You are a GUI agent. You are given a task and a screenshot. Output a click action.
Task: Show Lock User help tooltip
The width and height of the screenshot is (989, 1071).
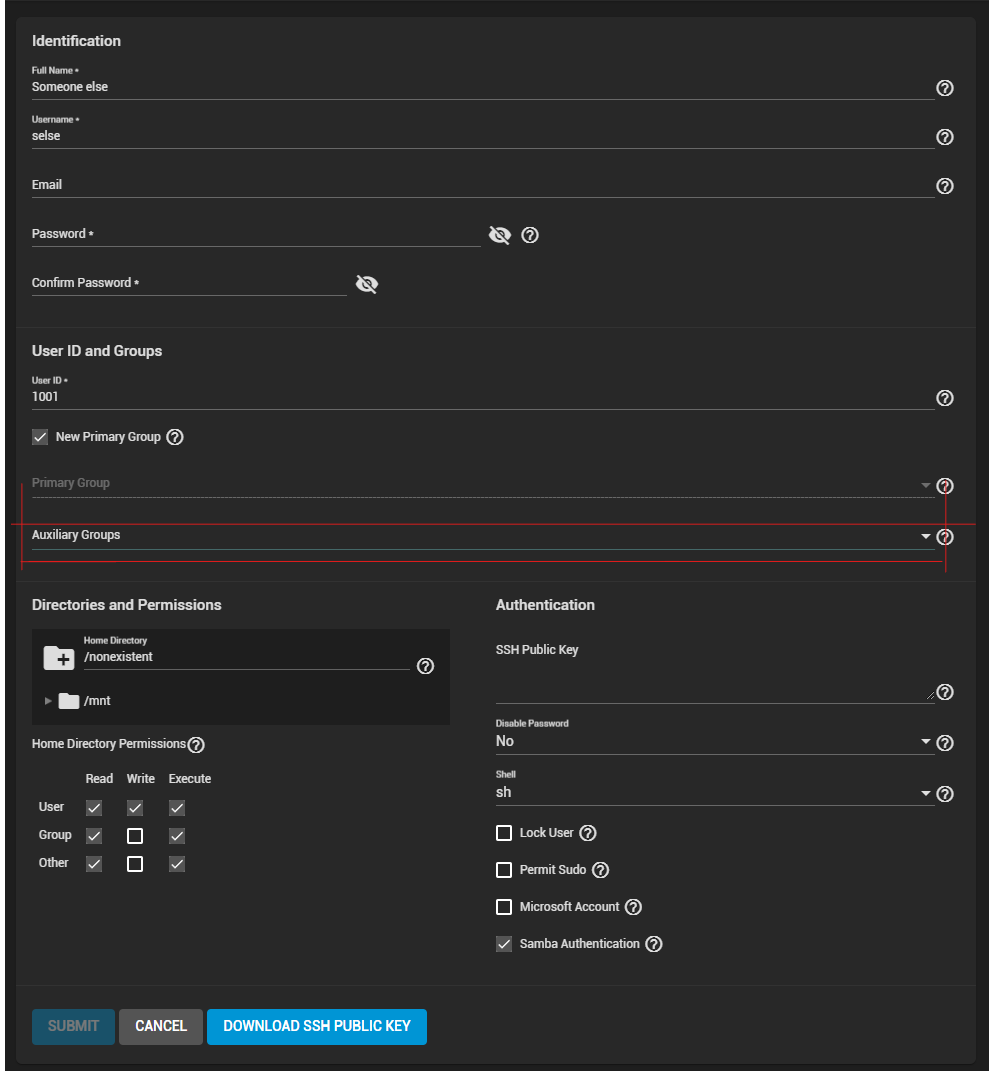(588, 833)
